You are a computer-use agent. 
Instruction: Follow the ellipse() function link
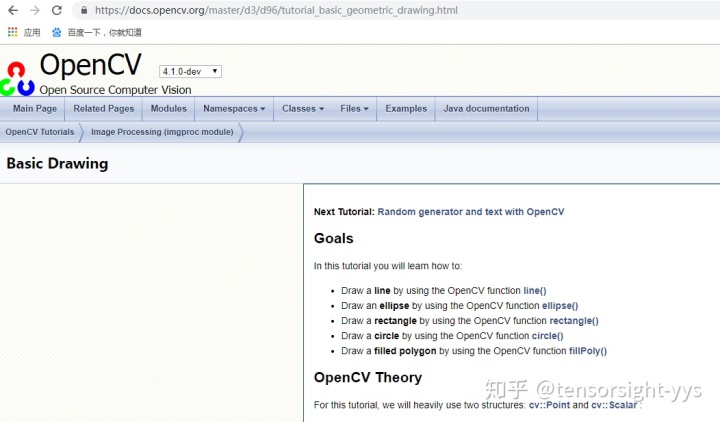click(x=560, y=306)
